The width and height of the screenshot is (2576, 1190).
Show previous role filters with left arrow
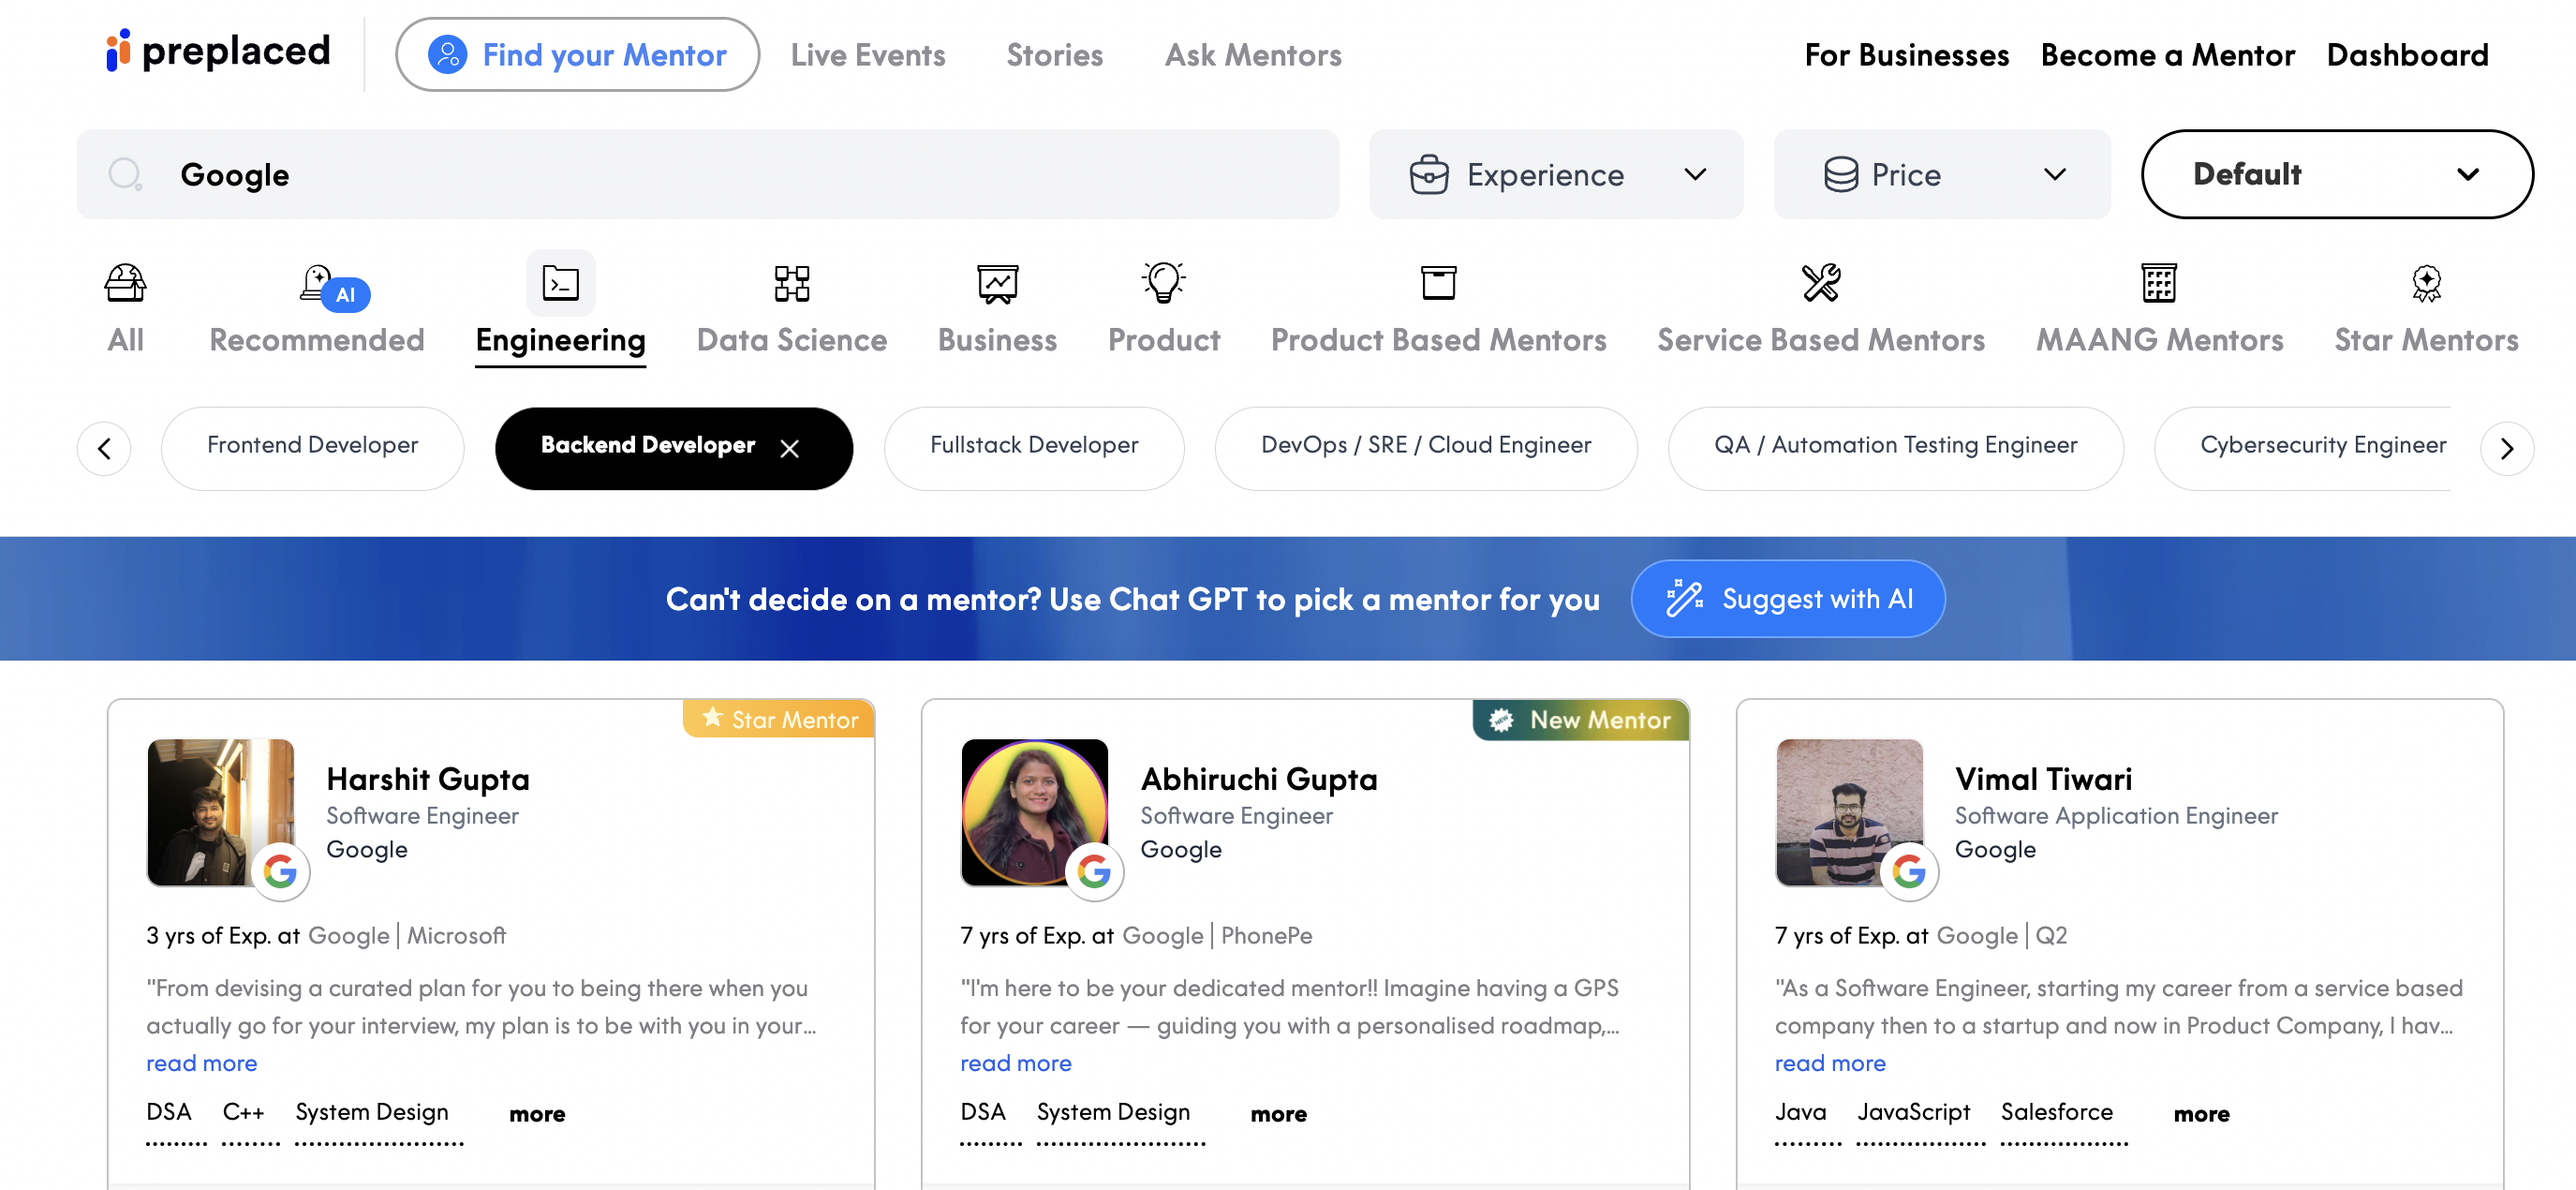tap(104, 448)
